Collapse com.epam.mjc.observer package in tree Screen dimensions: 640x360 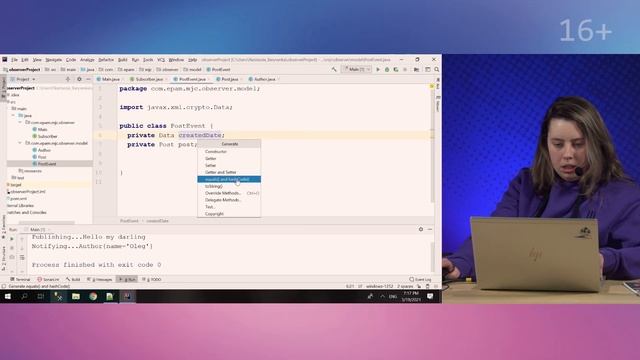(20, 122)
